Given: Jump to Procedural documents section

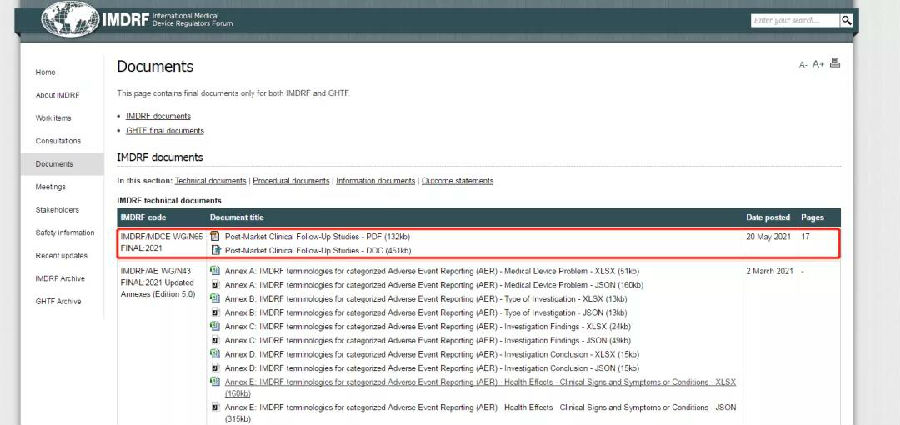Looking at the screenshot, I should point(291,181).
